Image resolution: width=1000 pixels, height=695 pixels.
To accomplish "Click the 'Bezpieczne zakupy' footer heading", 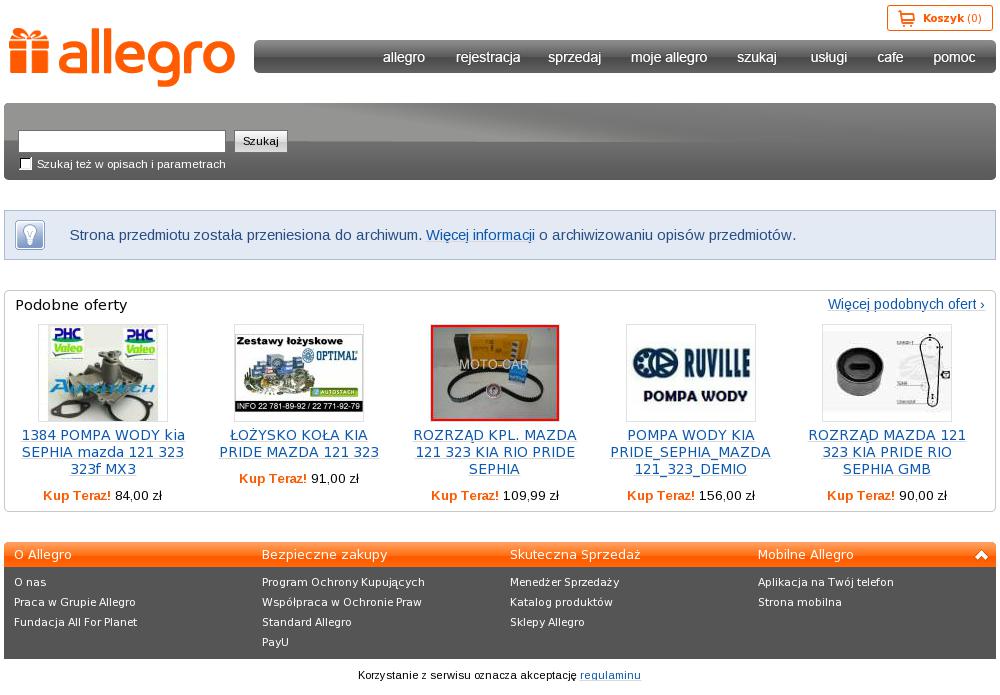I will (325, 555).
